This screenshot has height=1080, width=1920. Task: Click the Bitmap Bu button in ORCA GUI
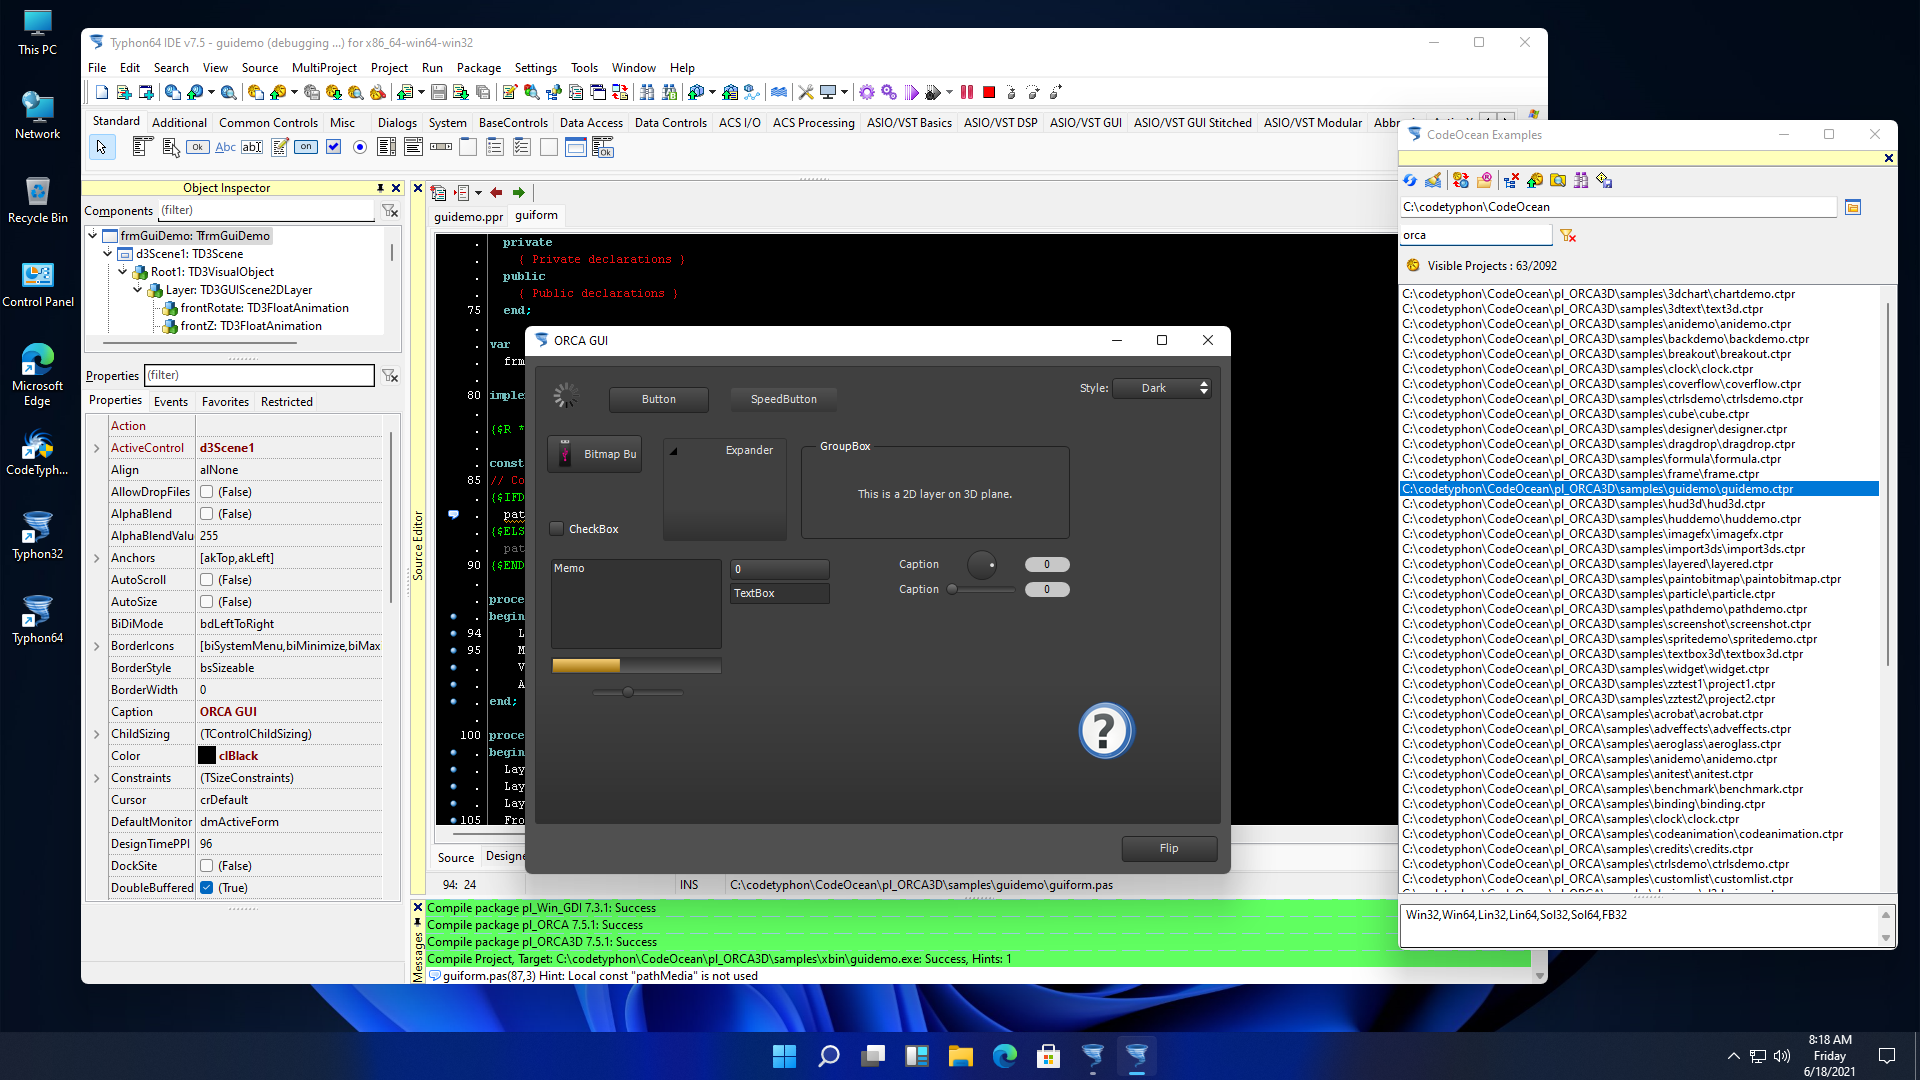tap(594, 454)
